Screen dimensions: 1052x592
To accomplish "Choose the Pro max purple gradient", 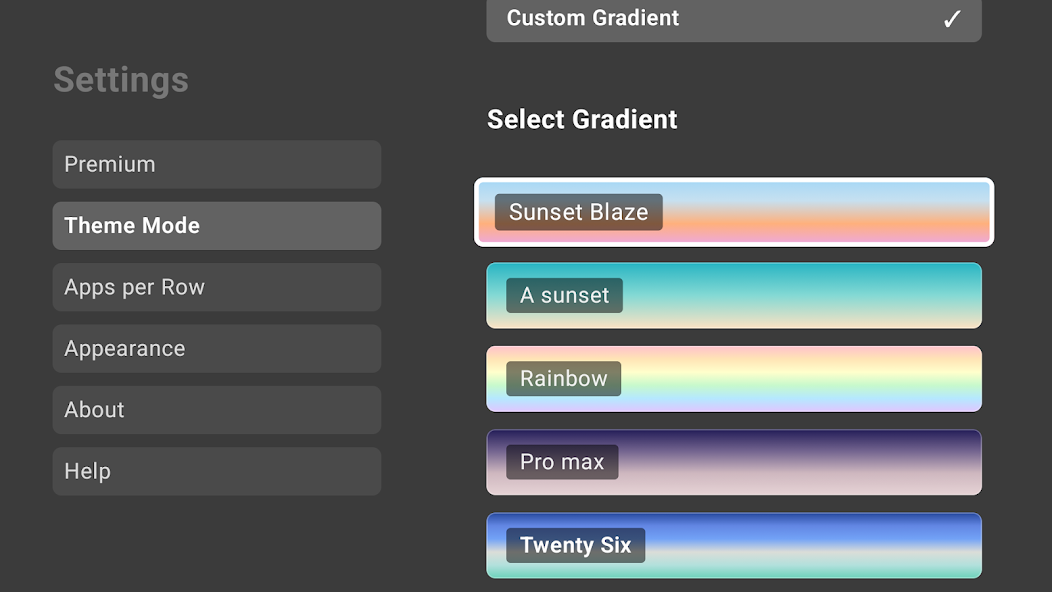I will coord(800,462).
